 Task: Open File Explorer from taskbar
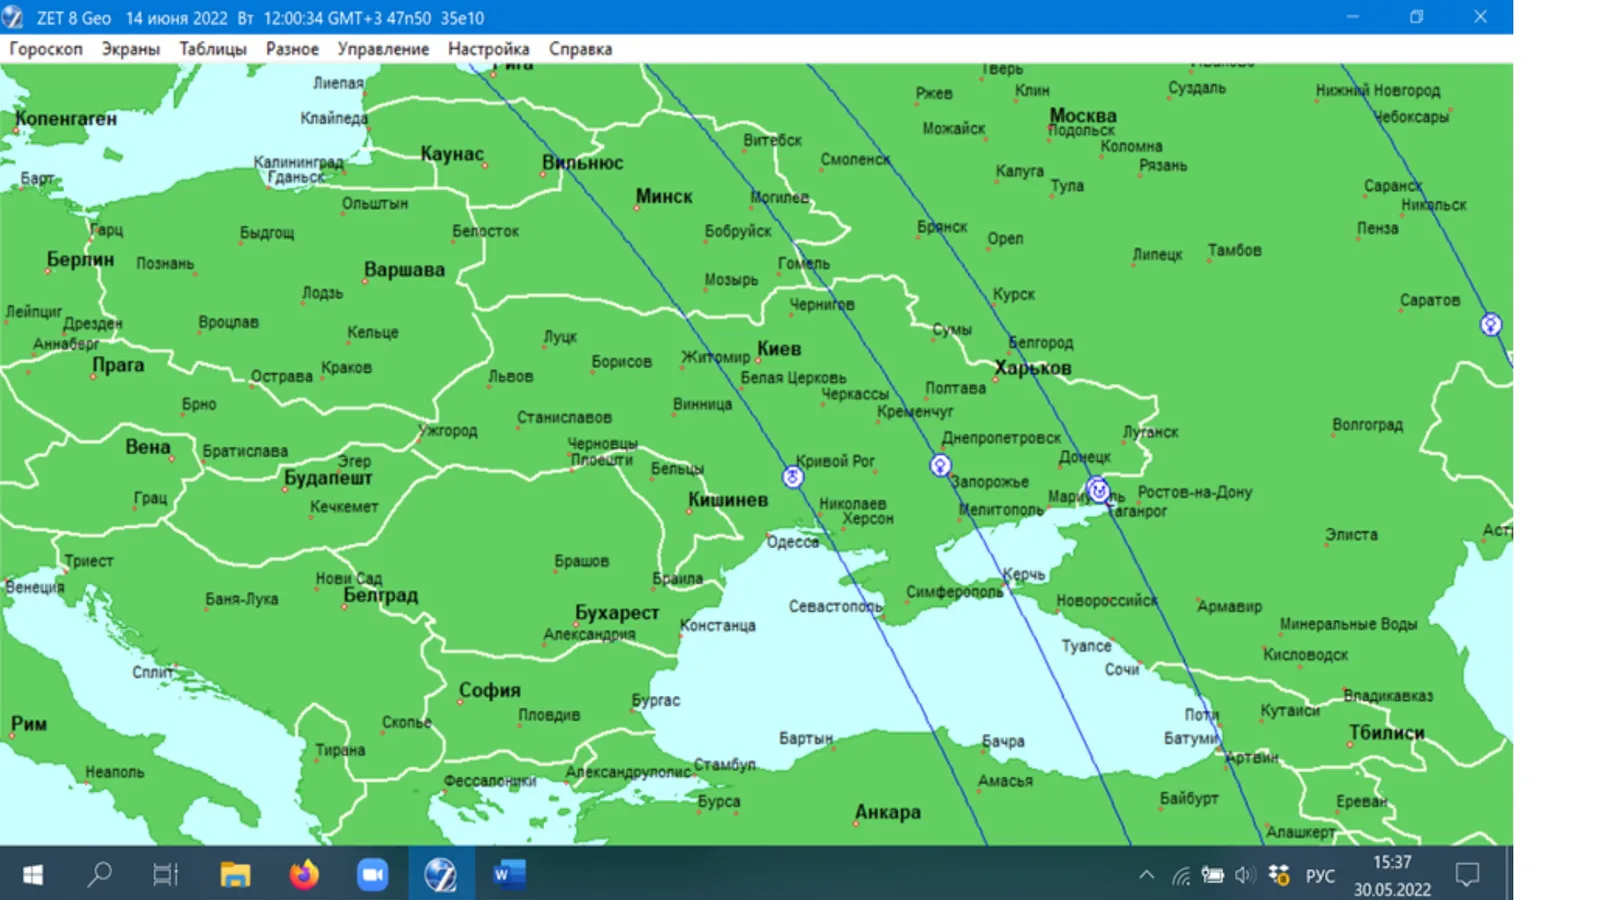coord(235,875)
